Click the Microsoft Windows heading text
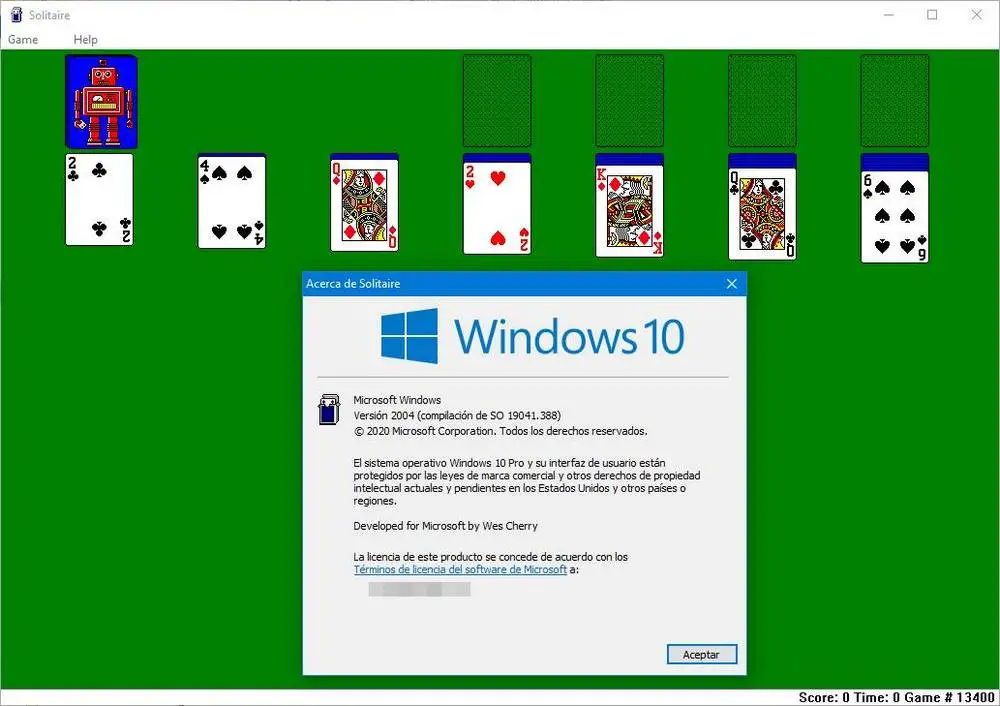Screen dimensions: 1000x706 click(397, 400)
